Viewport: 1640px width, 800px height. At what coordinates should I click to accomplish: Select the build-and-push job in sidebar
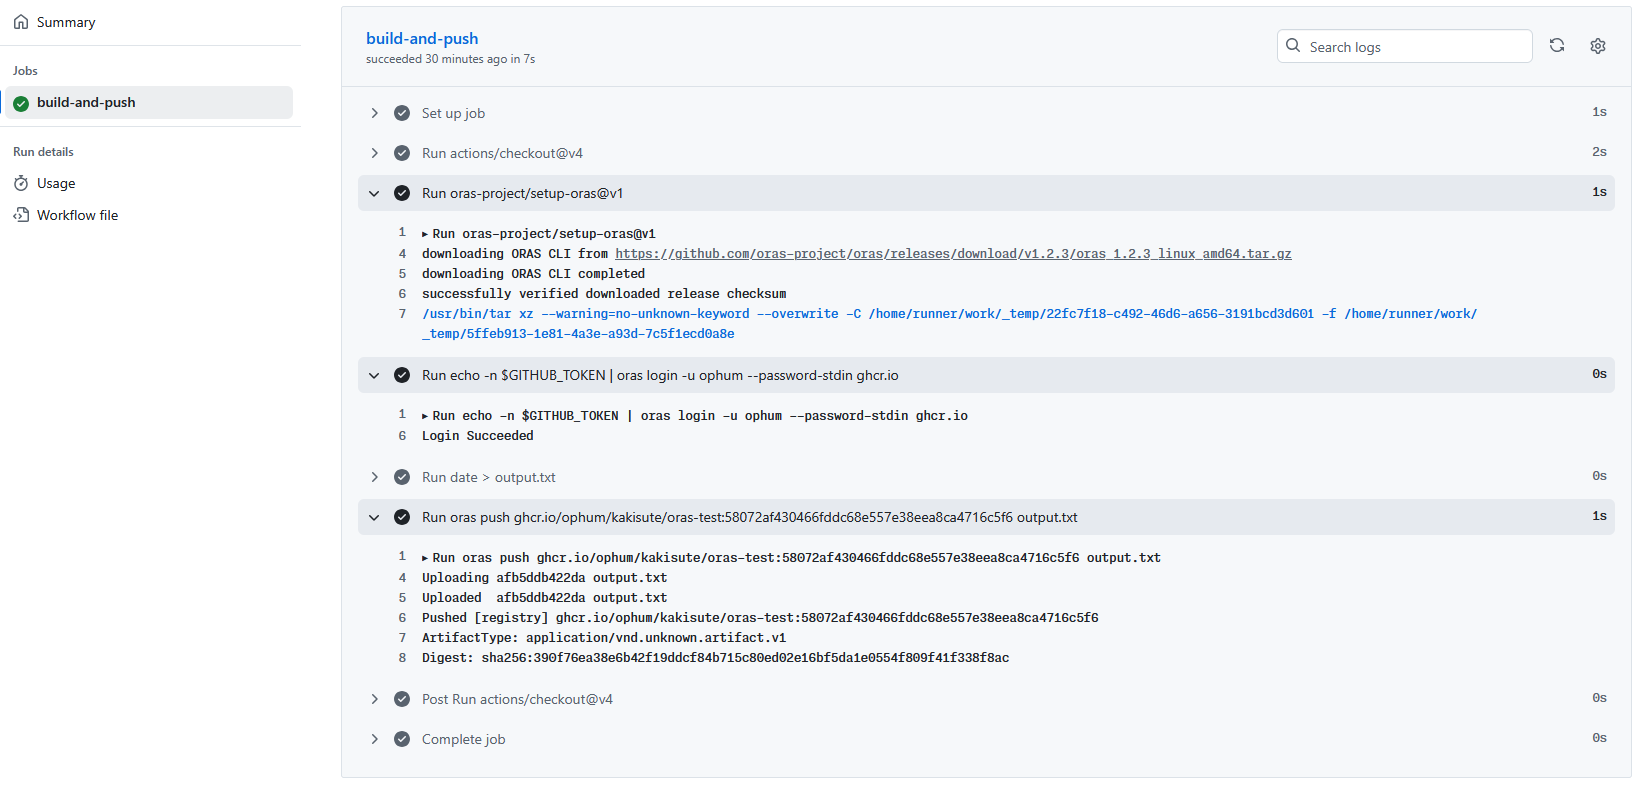pos(149,102)
